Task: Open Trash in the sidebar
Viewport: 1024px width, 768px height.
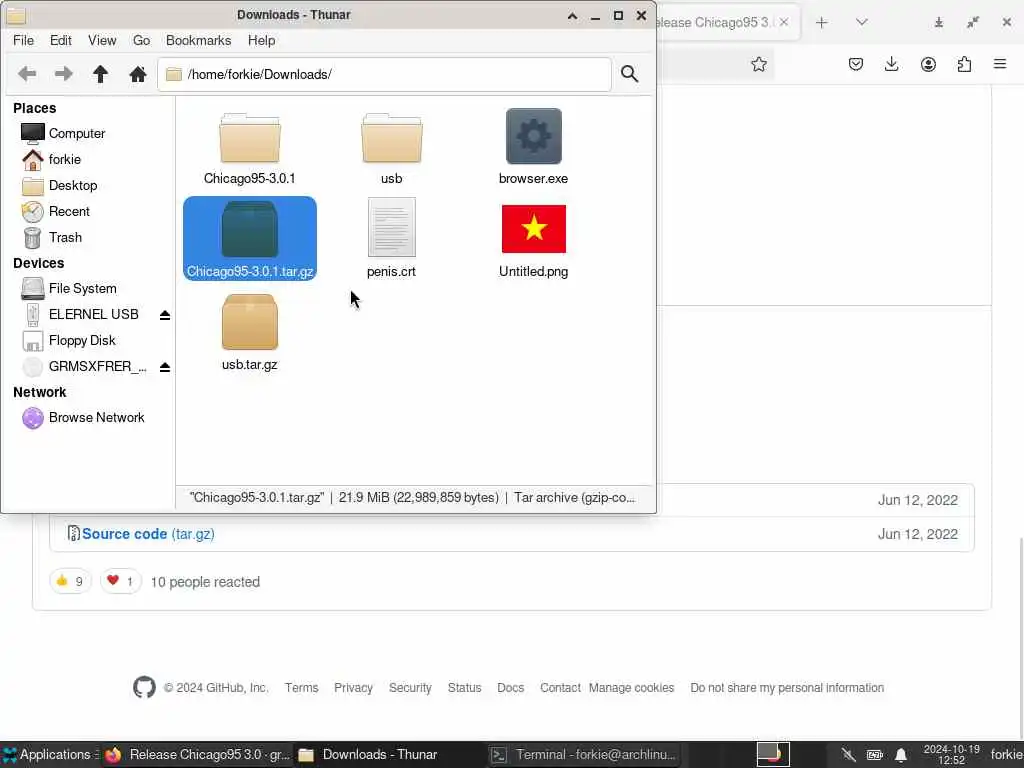Action: 65,238
